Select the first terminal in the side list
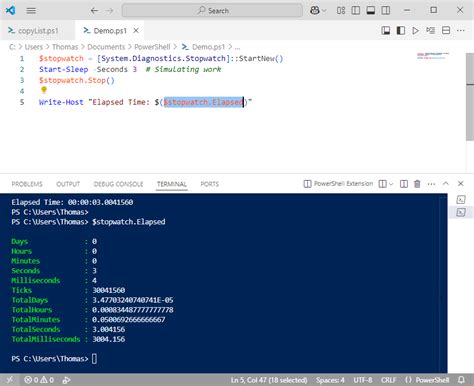 point(461,200)
